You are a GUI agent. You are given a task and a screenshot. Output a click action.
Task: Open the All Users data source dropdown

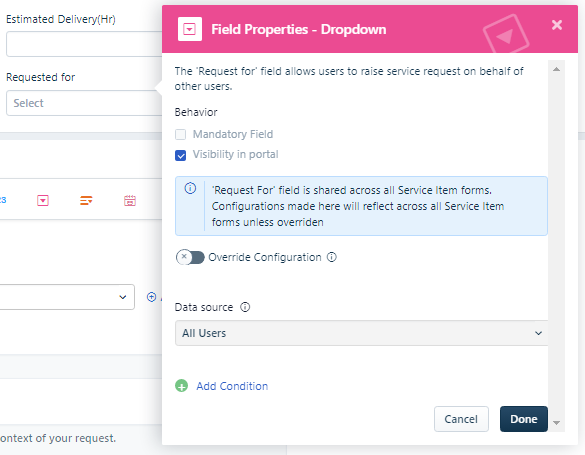[361, 333]
